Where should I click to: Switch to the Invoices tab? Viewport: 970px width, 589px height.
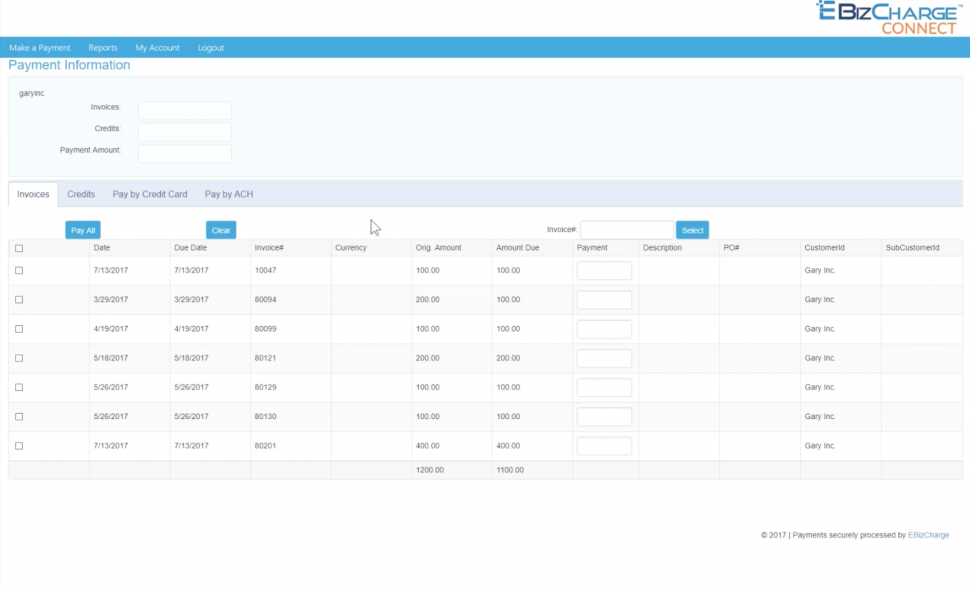tap(32, 194)
